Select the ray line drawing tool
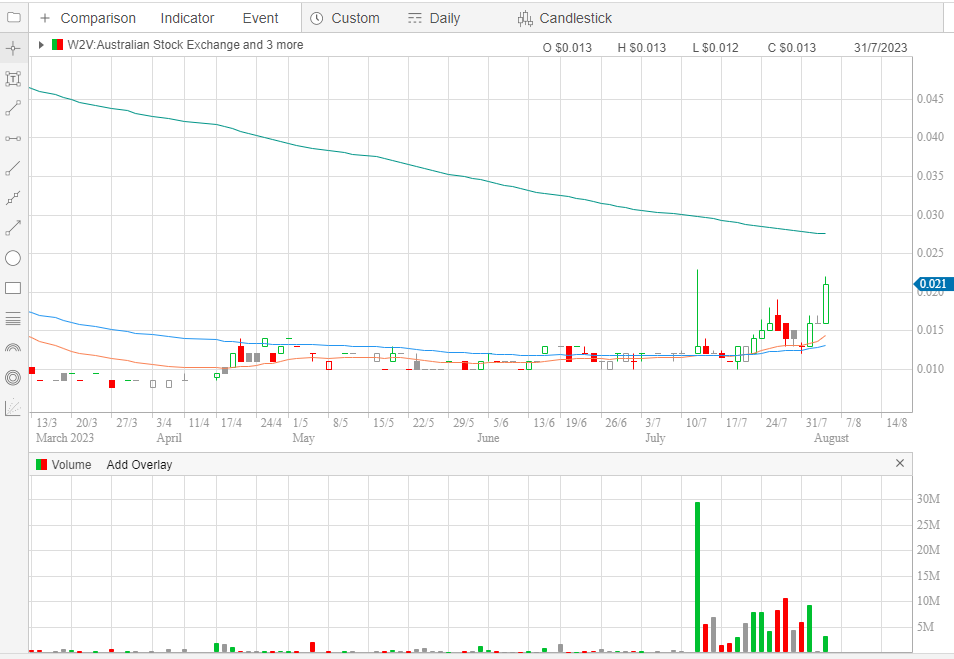This screenshot has height=659, width=954. (x=13, y=169)
